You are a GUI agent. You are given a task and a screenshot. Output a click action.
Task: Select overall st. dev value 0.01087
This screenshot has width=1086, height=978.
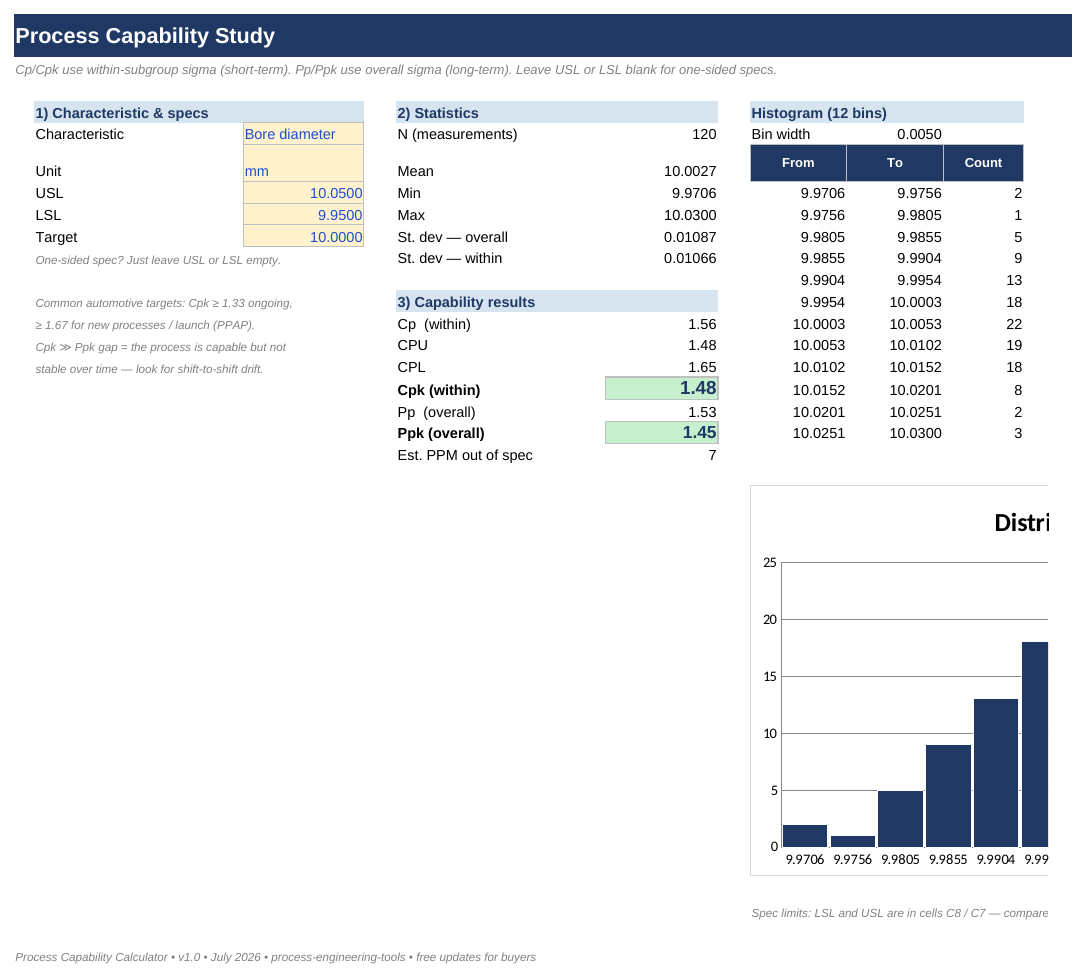pos(690,237)
